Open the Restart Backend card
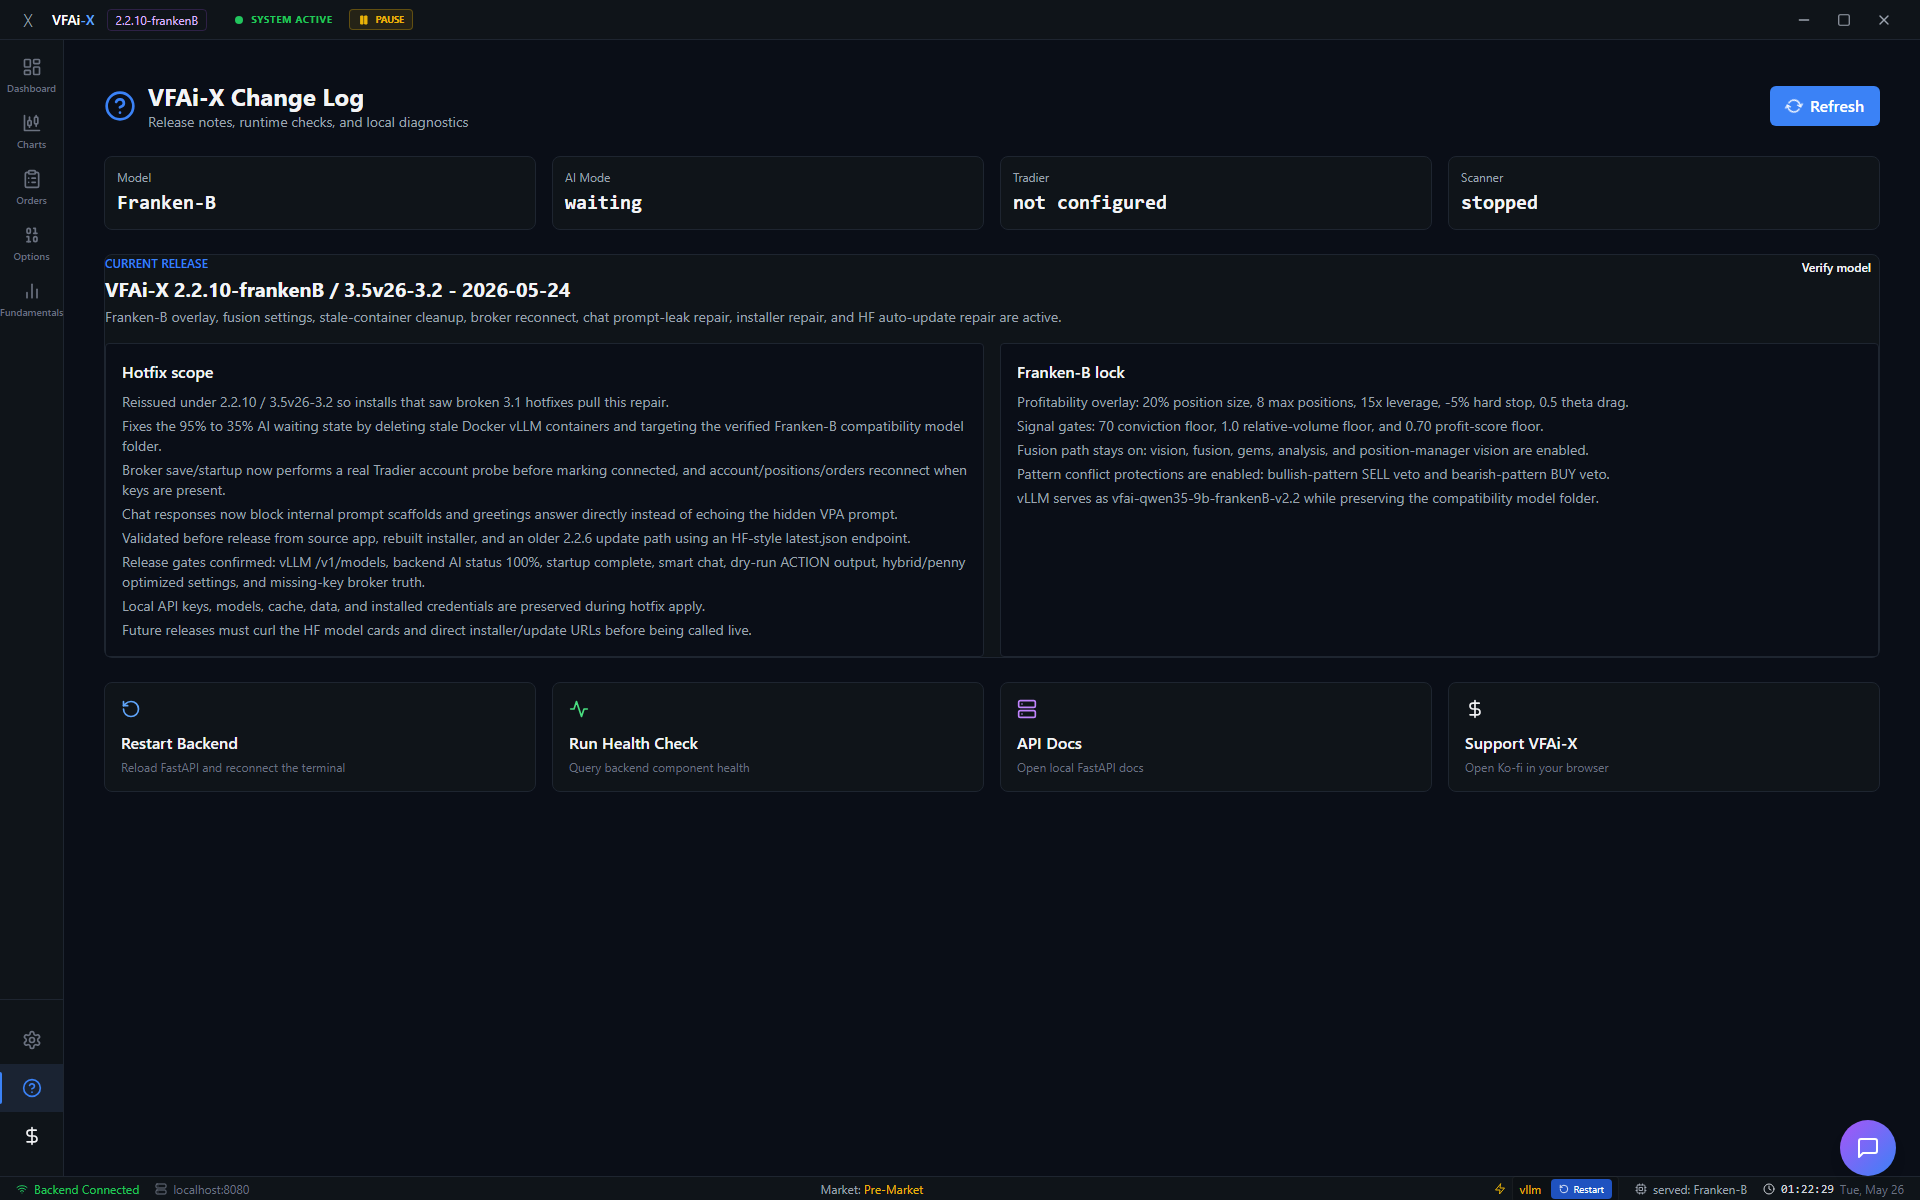 click(320, 737)
